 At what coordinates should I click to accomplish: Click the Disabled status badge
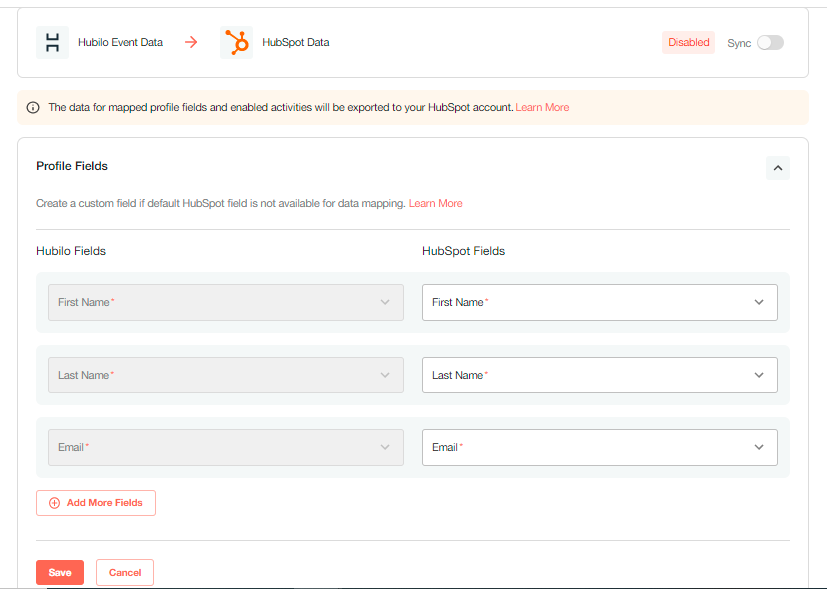(x=688, y=43)
